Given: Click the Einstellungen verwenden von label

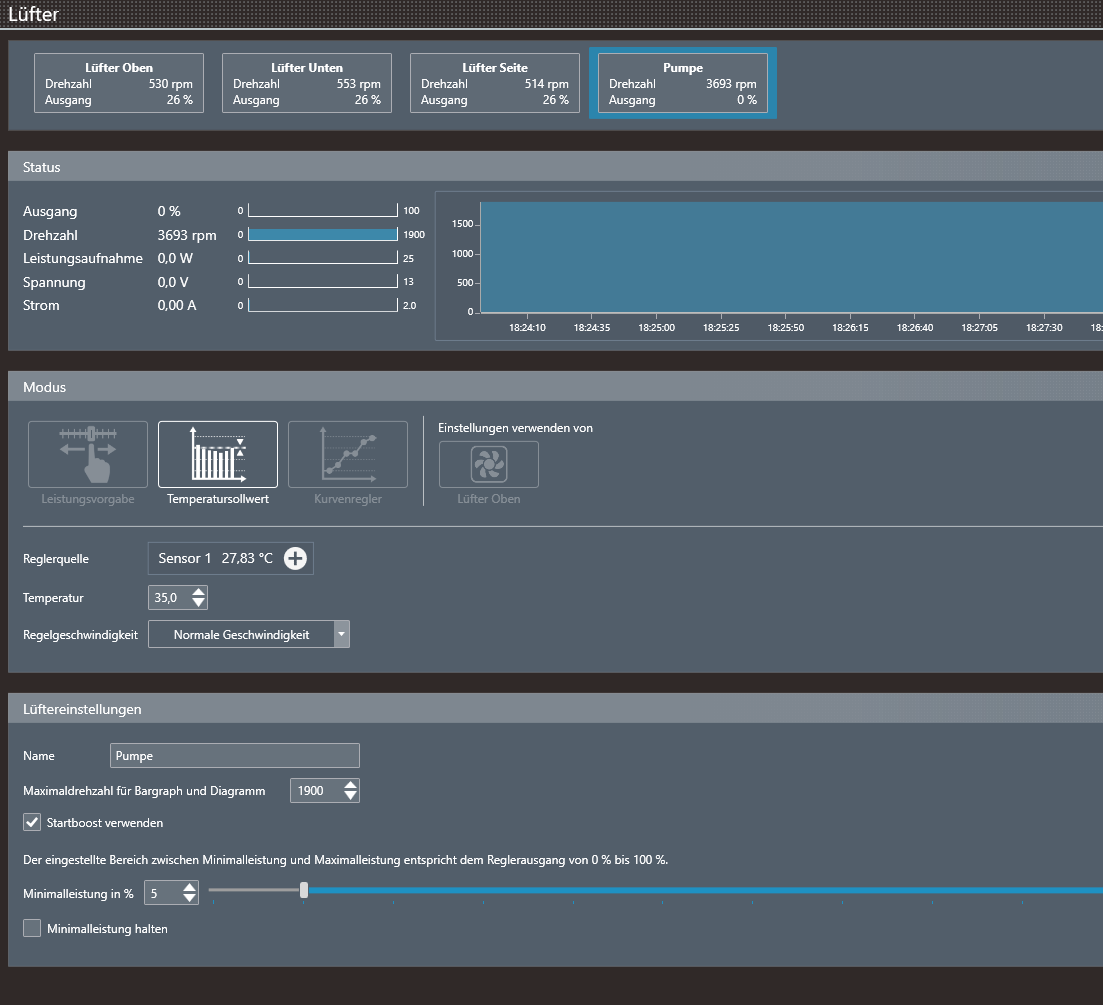Looking at the screenshot, I should pyautogui.click(x=516, y=428).
